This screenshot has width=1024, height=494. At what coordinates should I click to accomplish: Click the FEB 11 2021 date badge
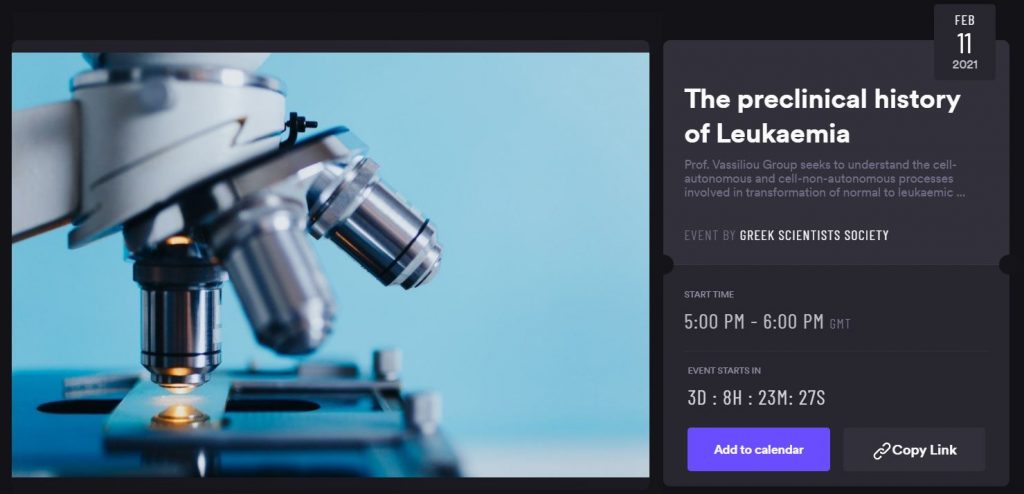tap(965, 42)
